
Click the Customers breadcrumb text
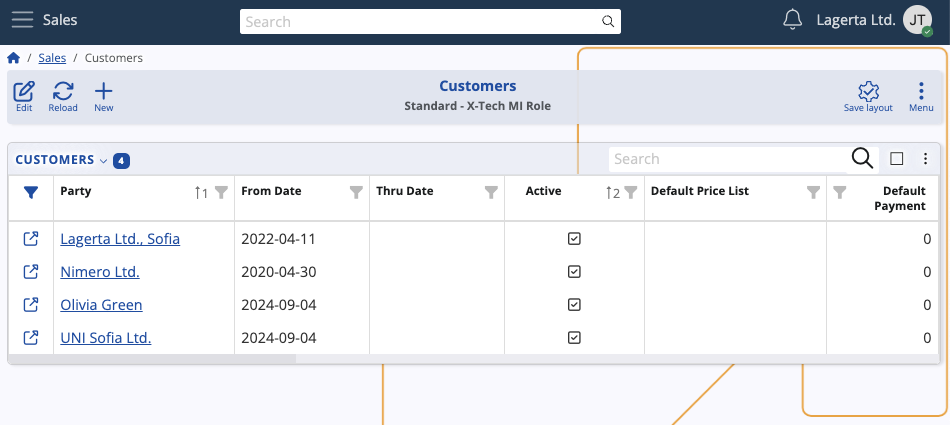click(114, 58)
